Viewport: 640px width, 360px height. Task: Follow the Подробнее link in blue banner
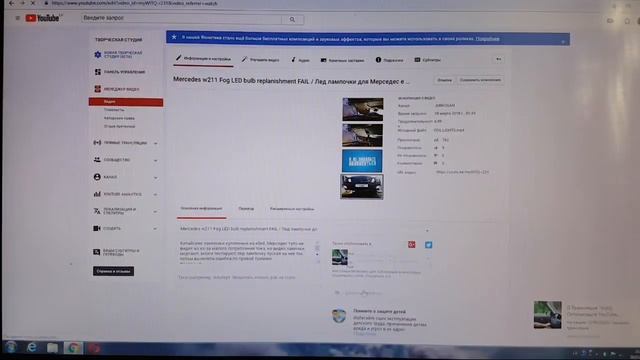[487, 39]
